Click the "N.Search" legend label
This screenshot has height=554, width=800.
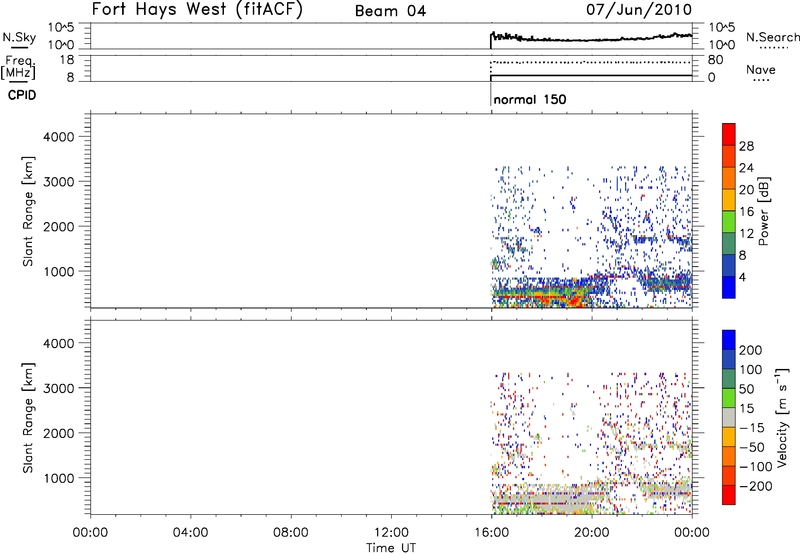(x=772, y=37)
